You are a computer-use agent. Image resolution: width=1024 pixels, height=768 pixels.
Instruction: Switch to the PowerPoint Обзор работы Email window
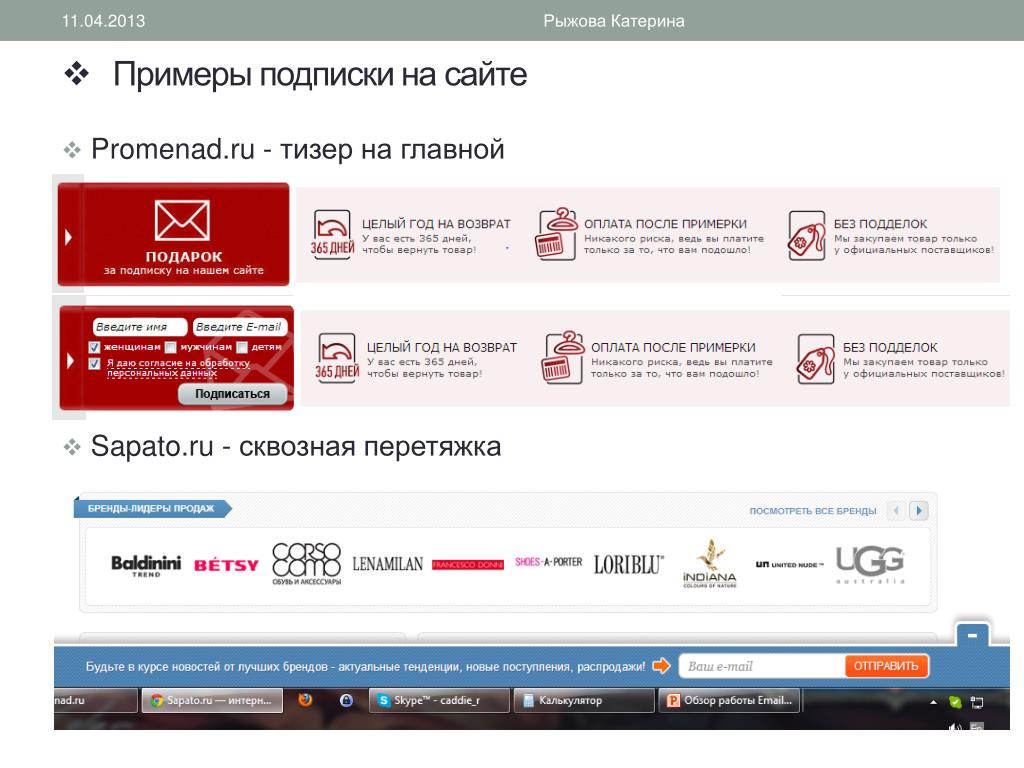[729, 700]
